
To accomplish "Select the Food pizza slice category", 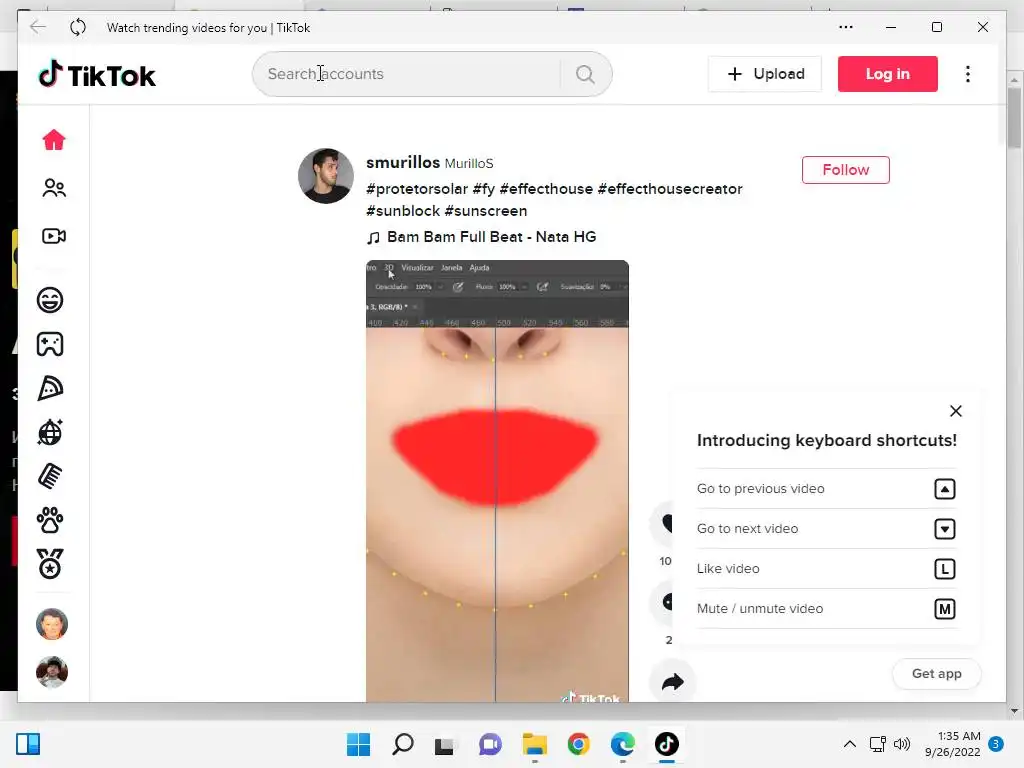I will click(50, 388).
